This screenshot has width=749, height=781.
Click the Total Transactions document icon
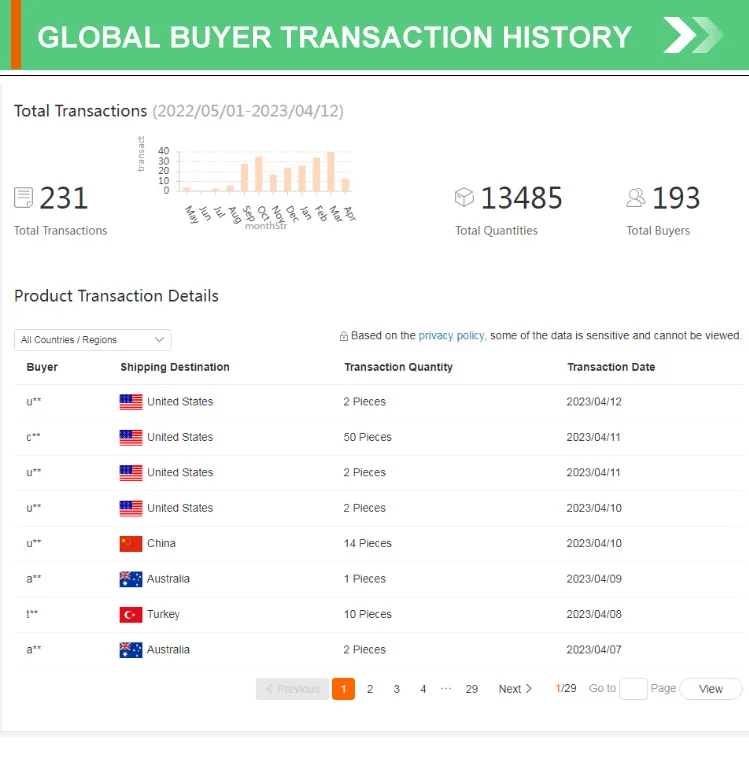pyautogui.click(x=23, y=198)
